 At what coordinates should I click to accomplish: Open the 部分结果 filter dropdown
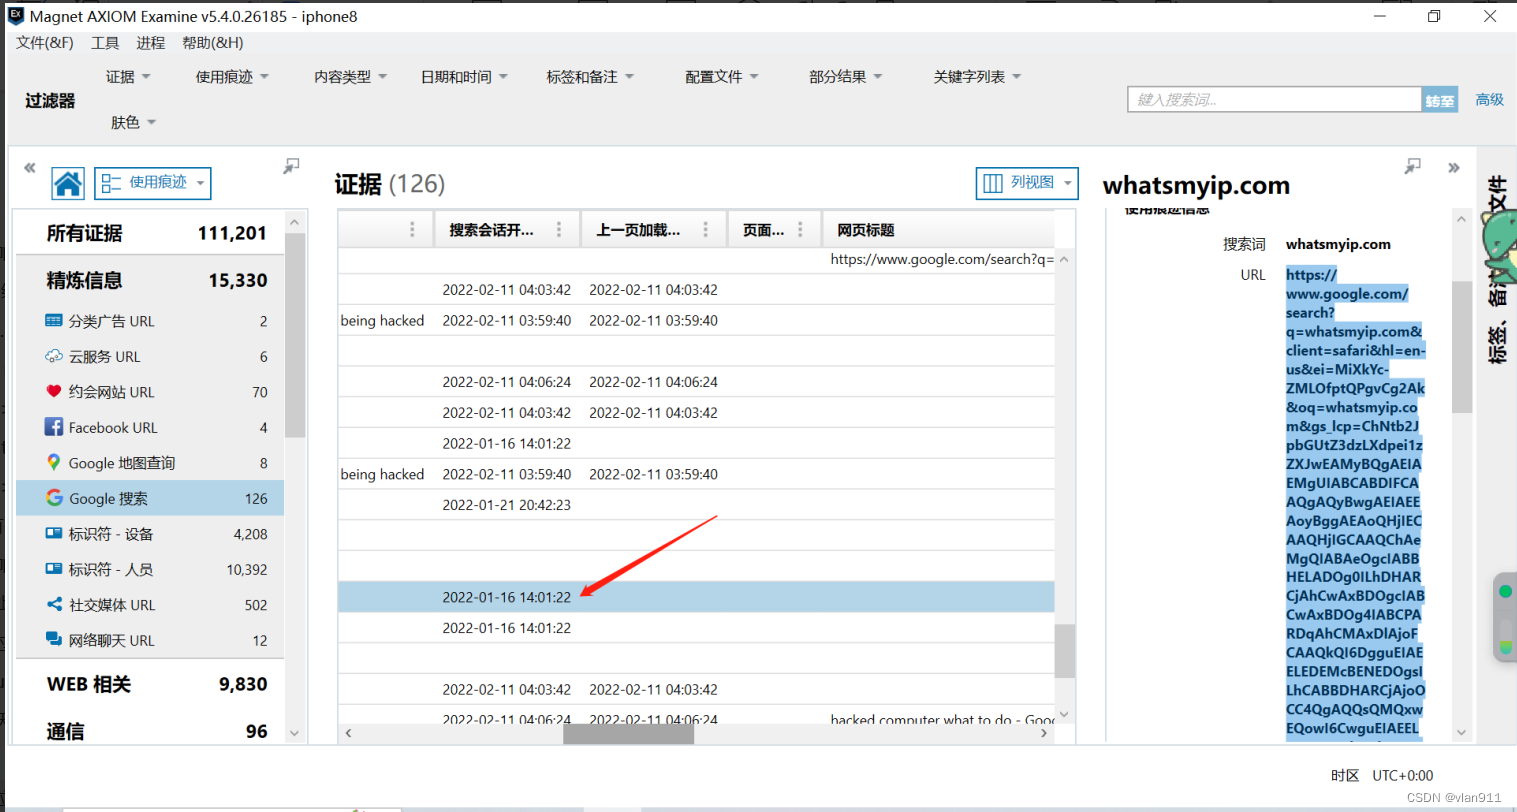846,77
